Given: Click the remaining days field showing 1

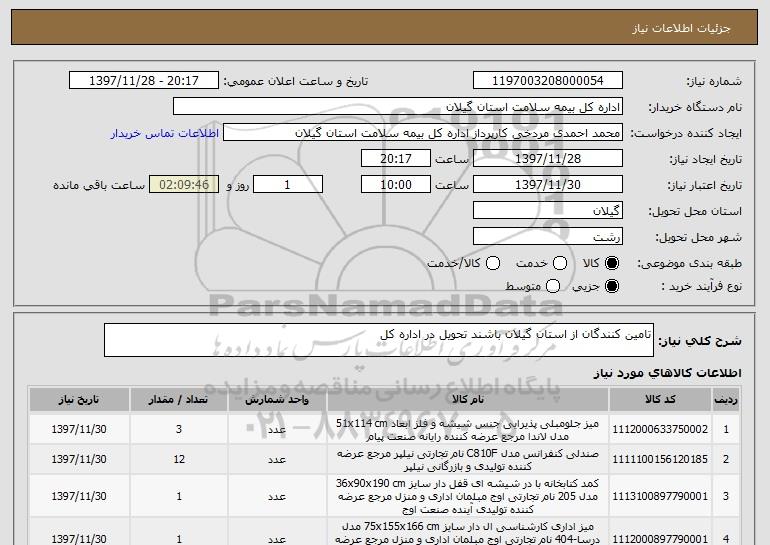Looking at the screenshot, I should tap(288, 185).
